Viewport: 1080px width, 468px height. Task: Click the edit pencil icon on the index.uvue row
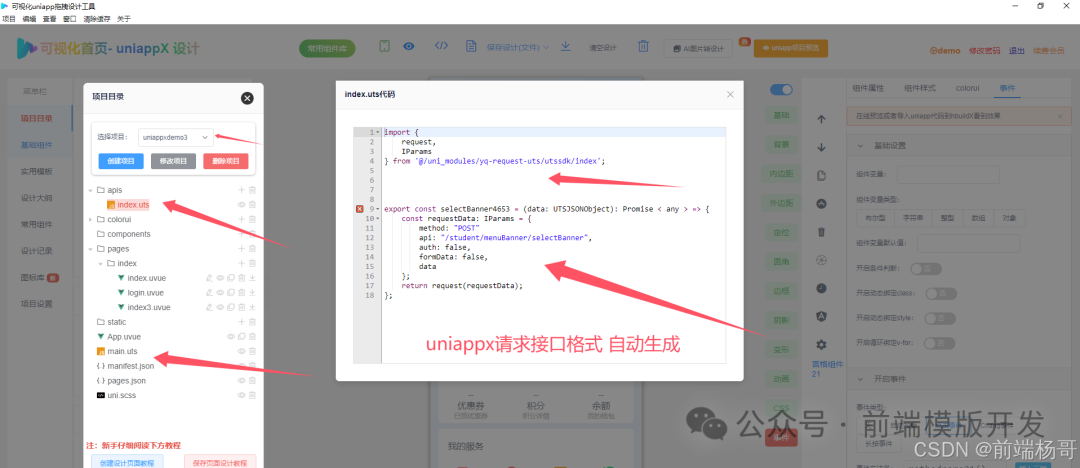[209, 278]
